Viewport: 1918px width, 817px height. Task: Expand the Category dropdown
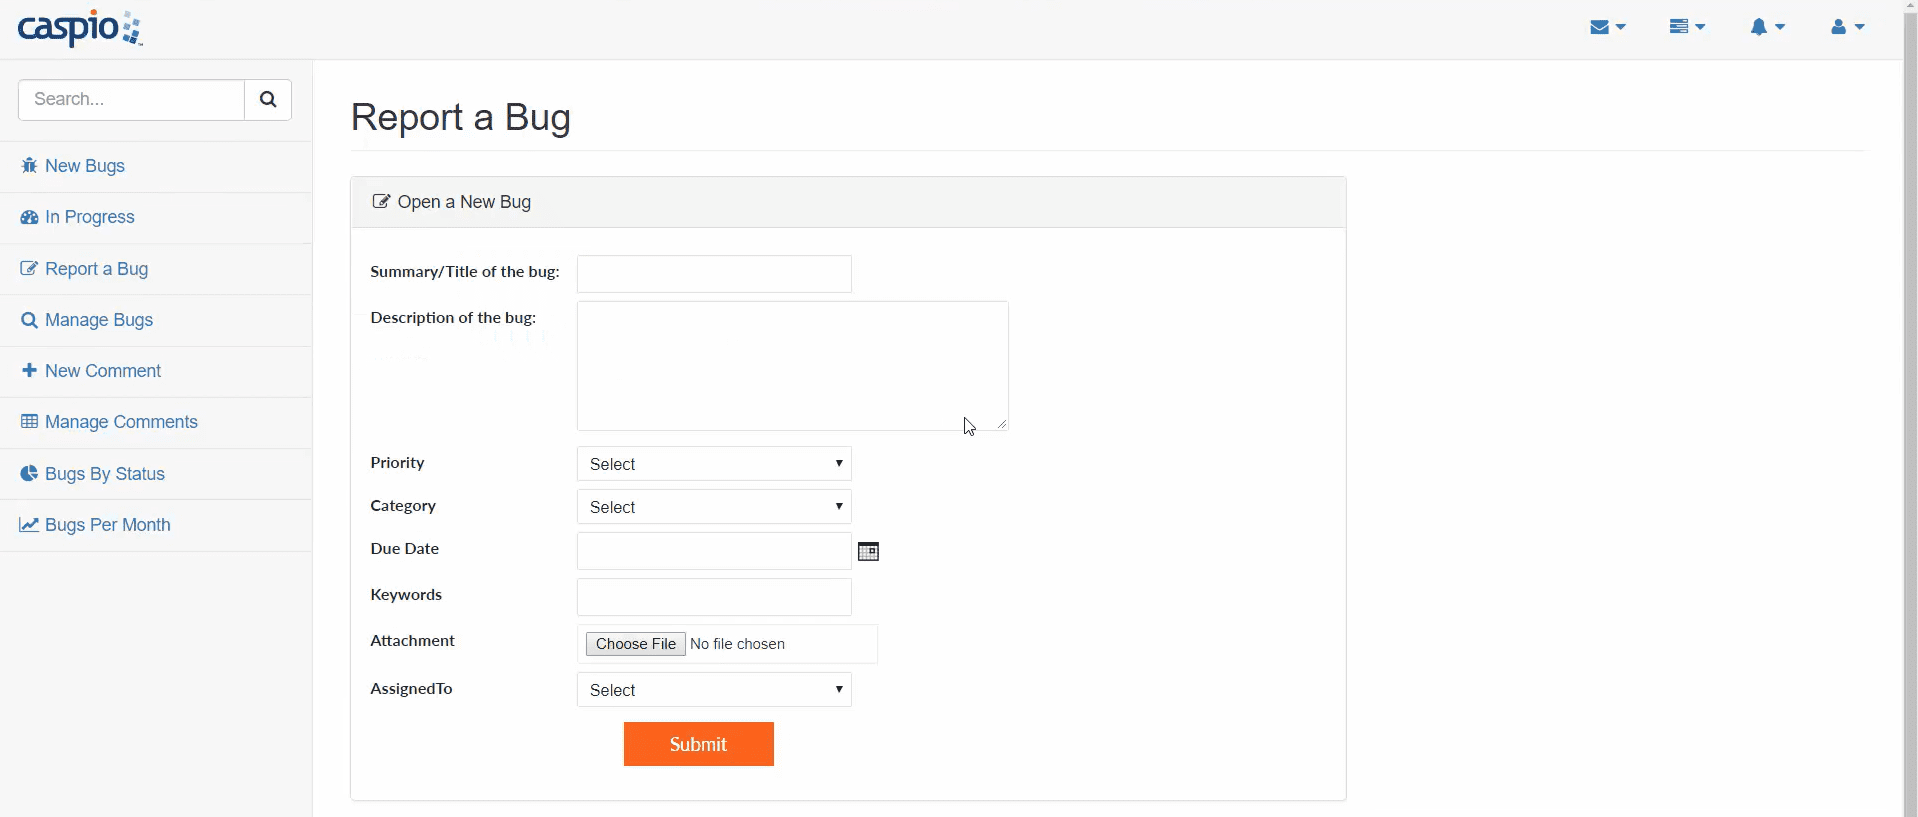click(x=714, y=507)
